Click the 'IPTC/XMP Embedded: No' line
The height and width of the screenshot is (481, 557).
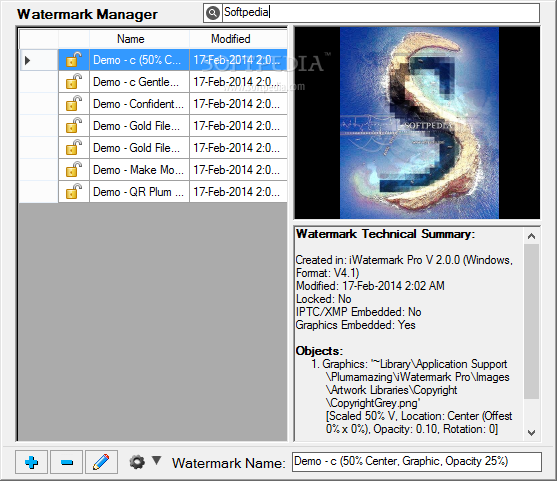pos(359,312)
